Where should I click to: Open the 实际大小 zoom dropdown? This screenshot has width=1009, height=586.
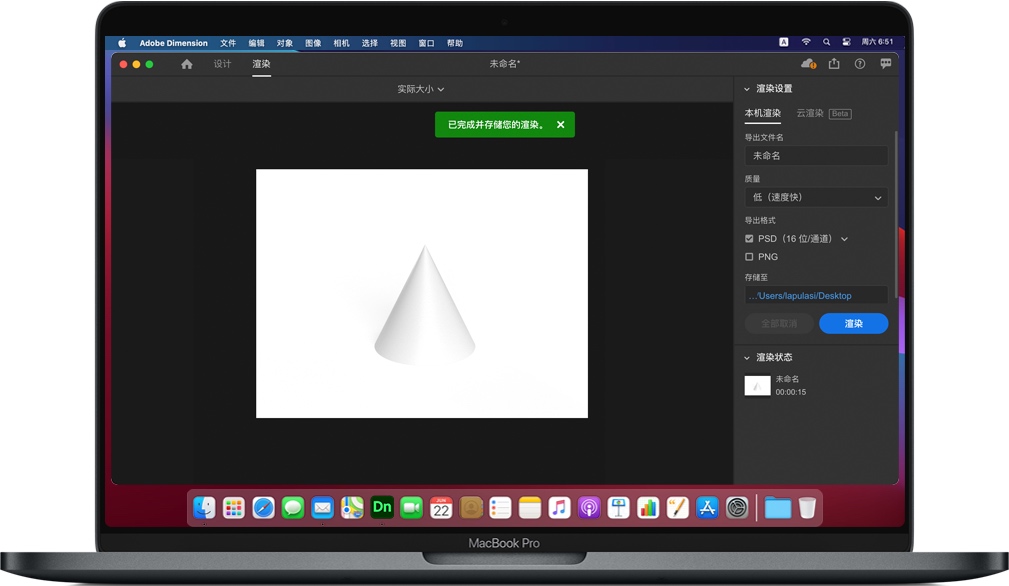tap(420, 89)
